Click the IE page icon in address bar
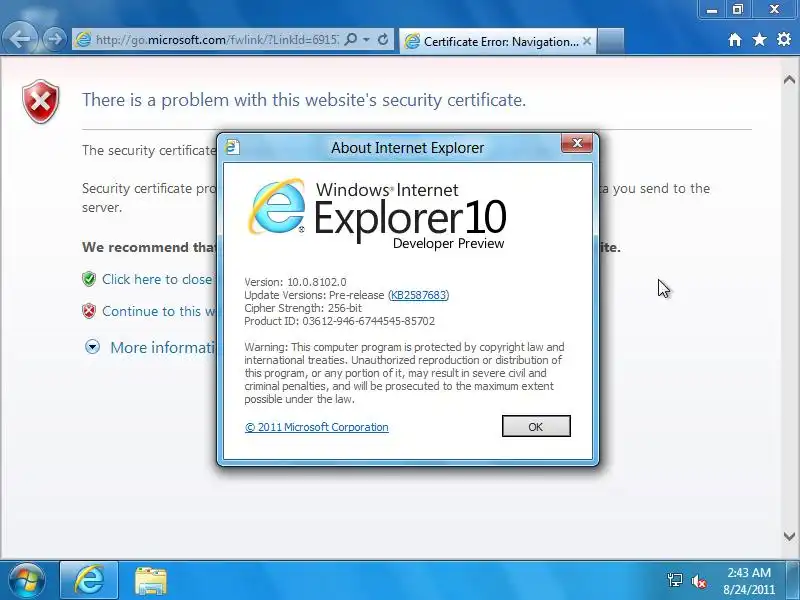800x600 pixels. (x=83, y=39)
